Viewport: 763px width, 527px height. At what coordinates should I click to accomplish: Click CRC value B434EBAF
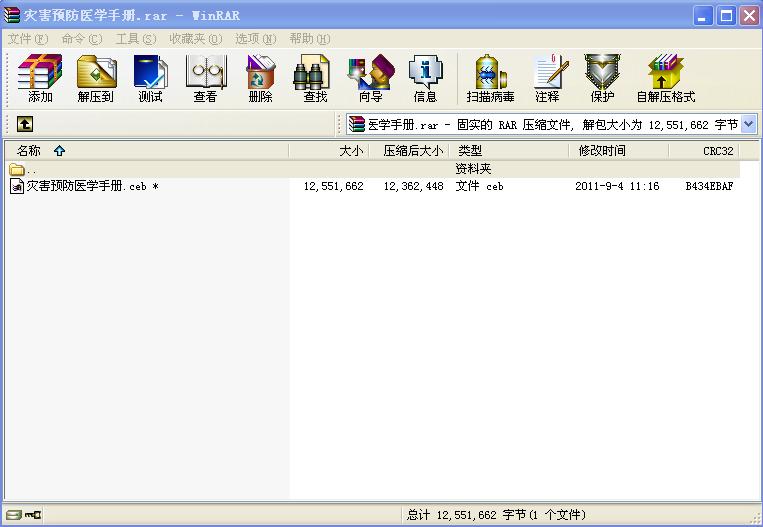click(x=709, y=186)
